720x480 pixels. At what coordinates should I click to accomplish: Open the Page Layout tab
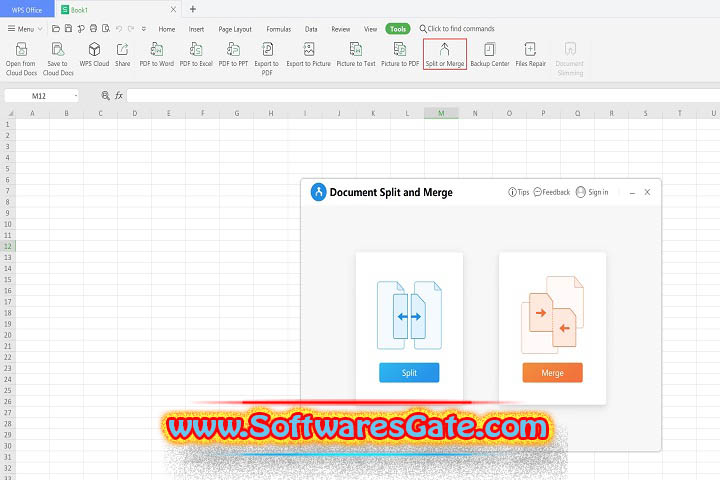click(x=235, y=29)
